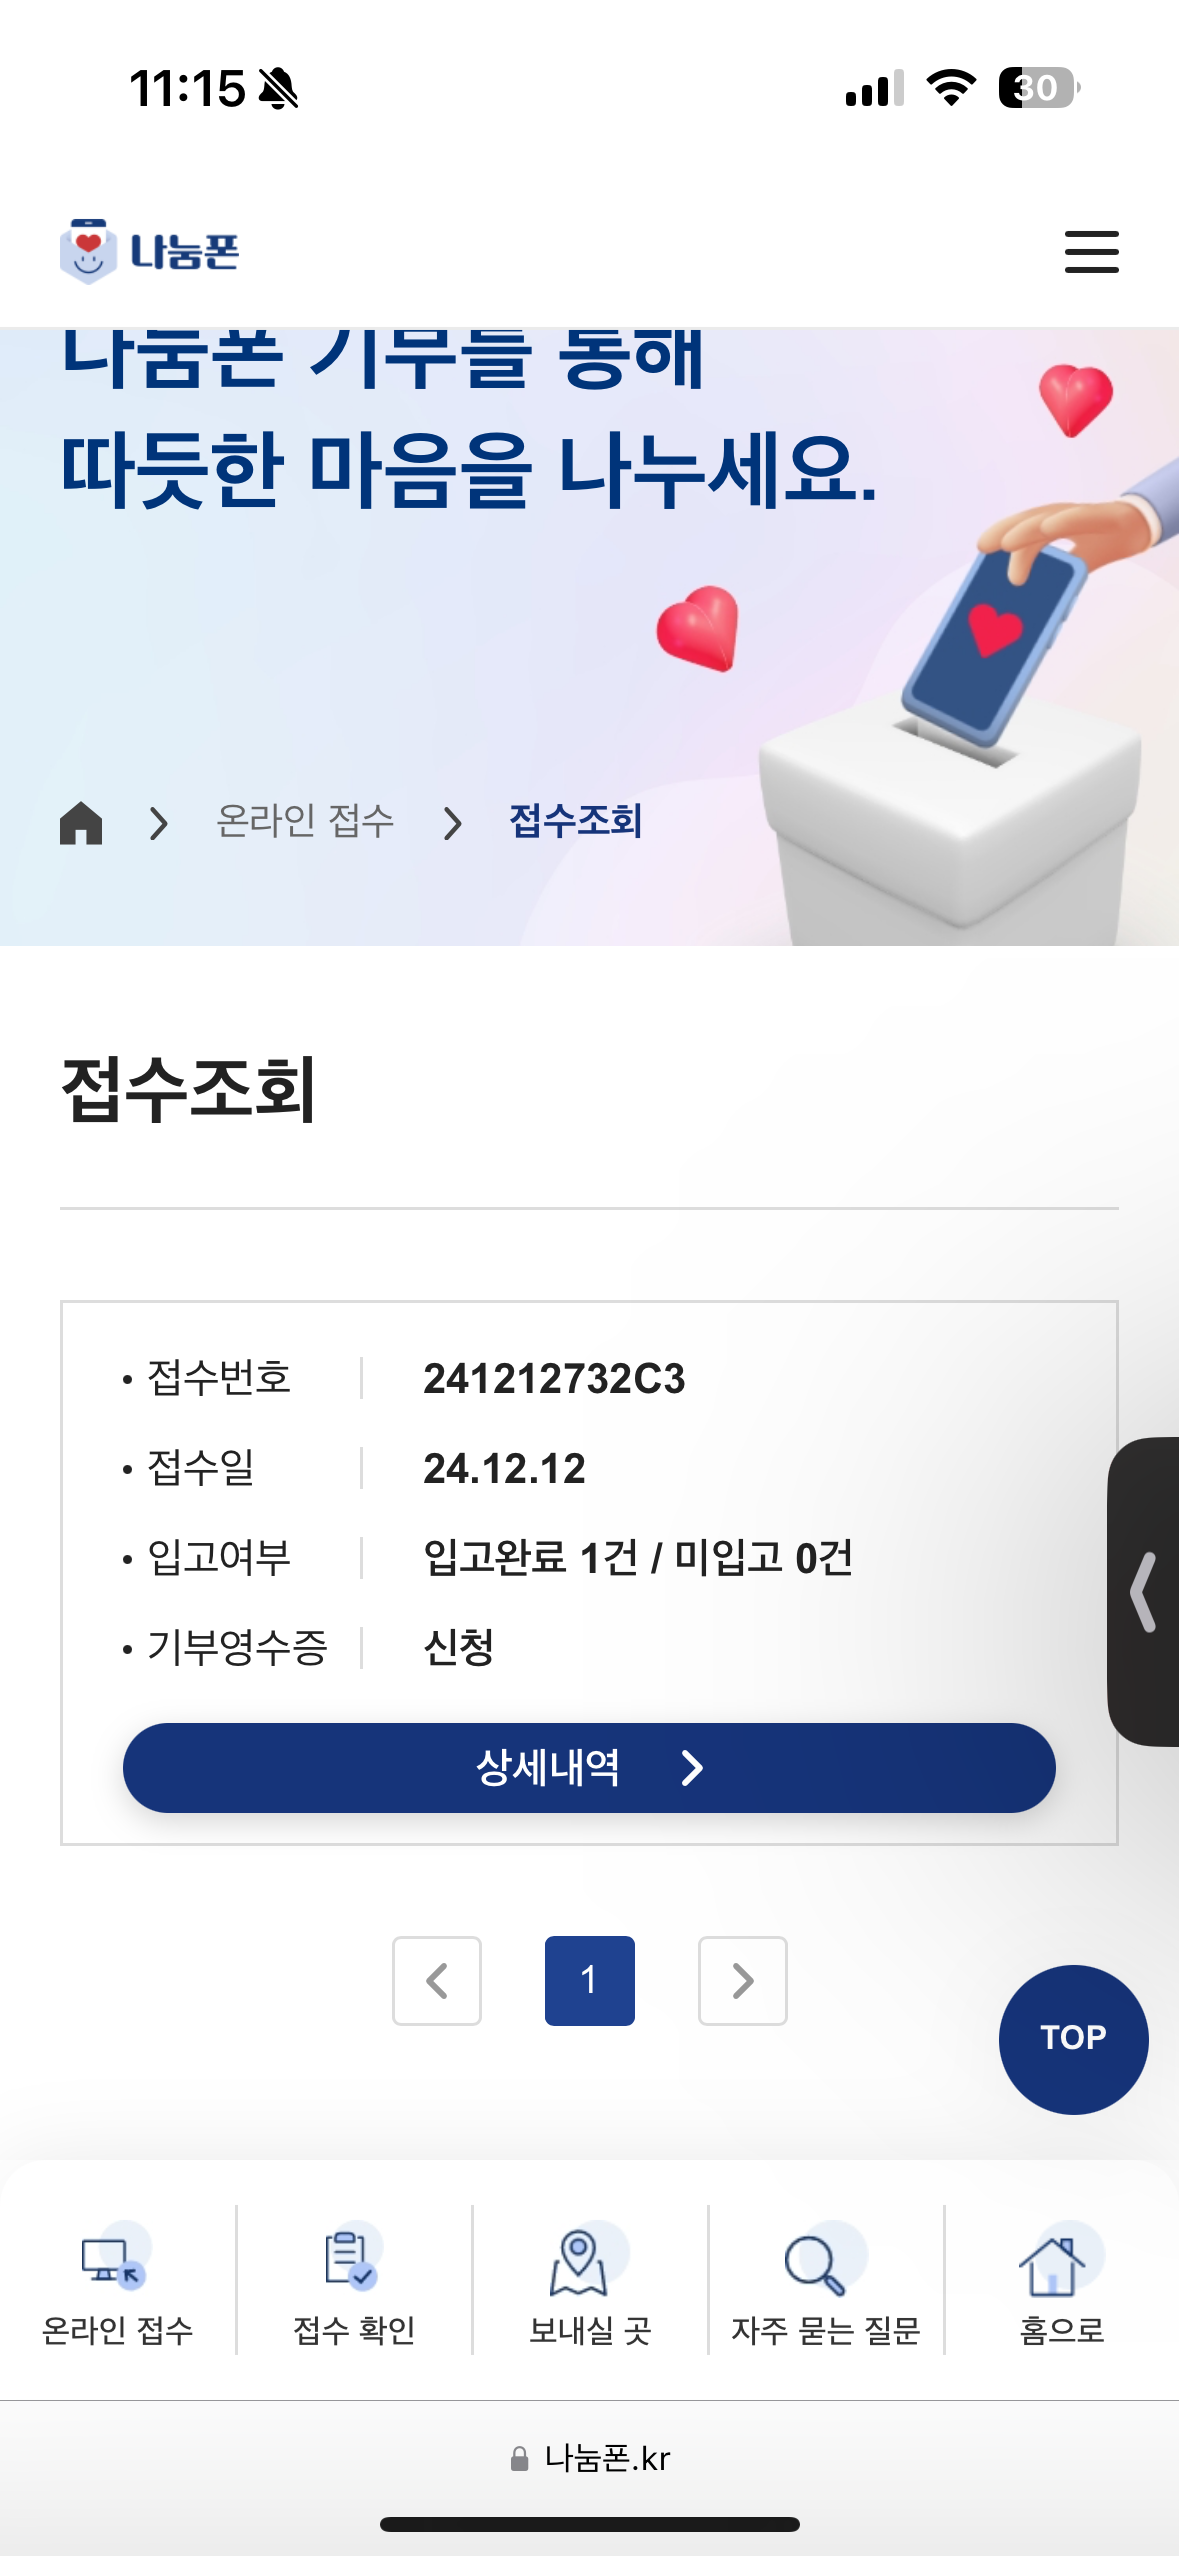Go to the next page arrow
The height and width of the screenshot is (2556, 1179).
coord(742,1980)
